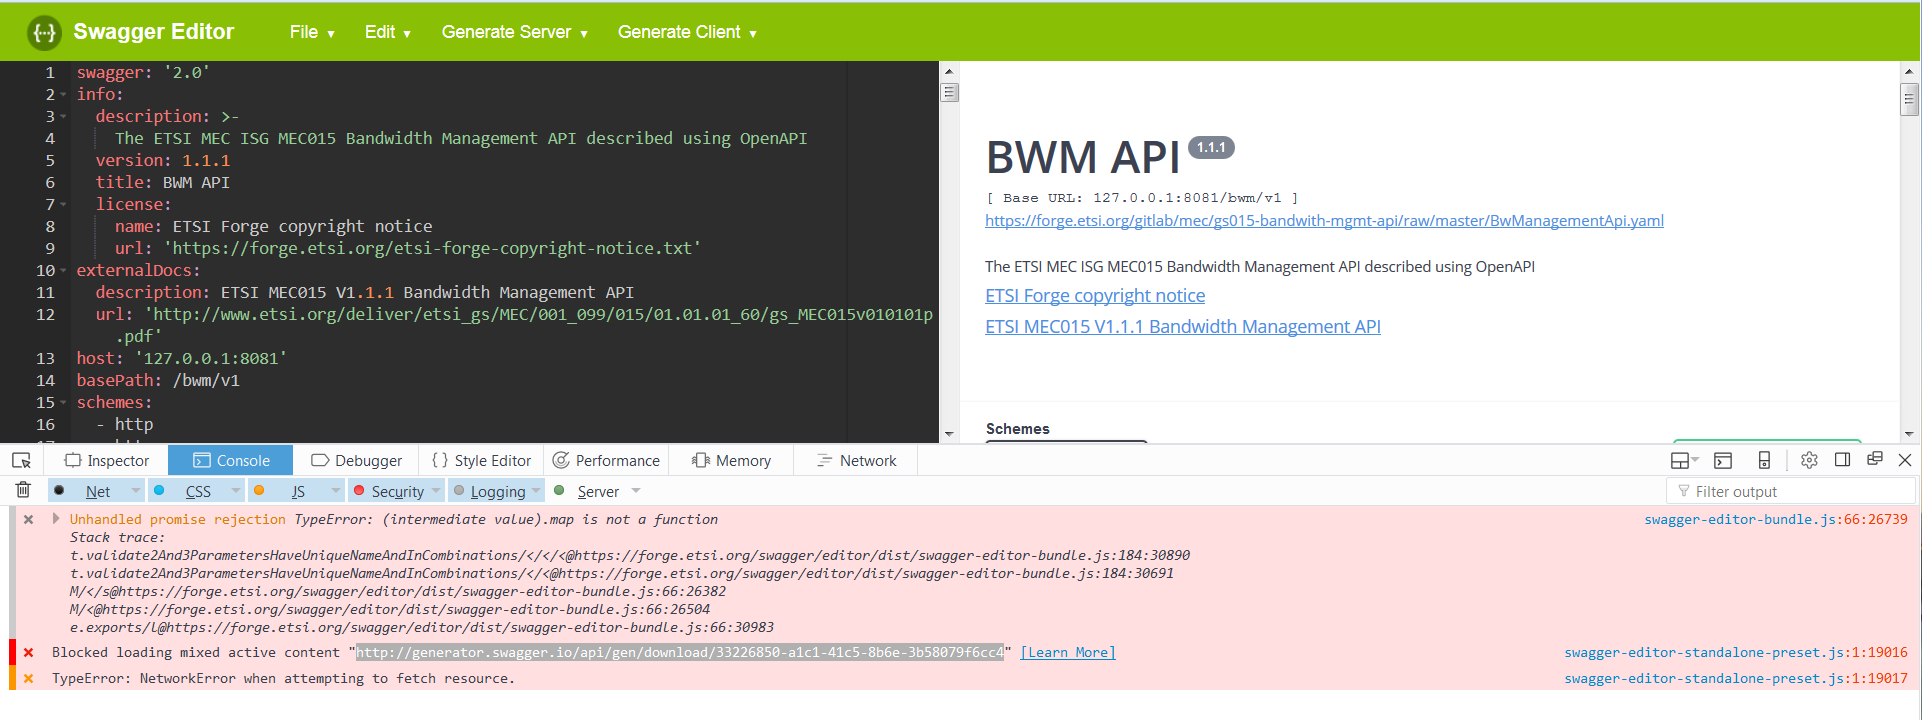The width and height of the screenshot is (1922, 720).
Task: Open devtools settings gear icon
Action: 1809,460
